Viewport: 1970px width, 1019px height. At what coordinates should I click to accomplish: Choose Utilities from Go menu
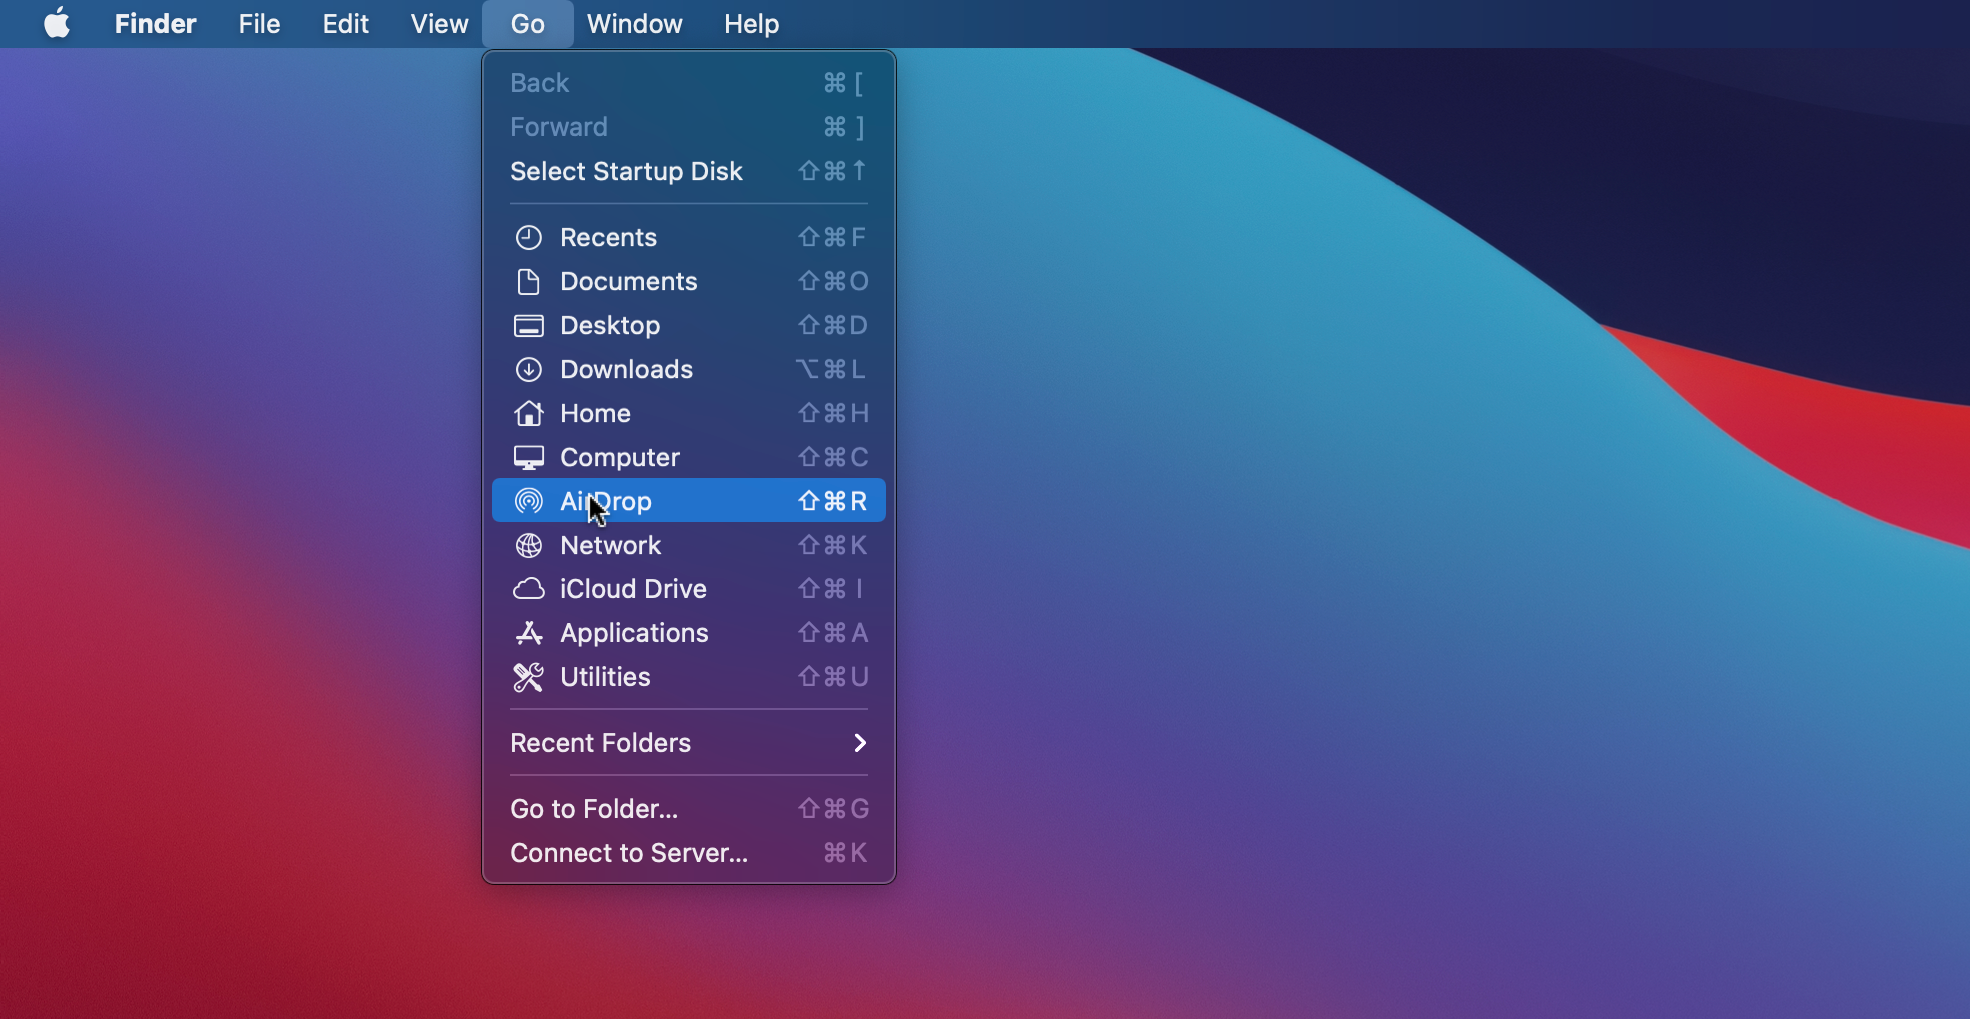(689, 677)
